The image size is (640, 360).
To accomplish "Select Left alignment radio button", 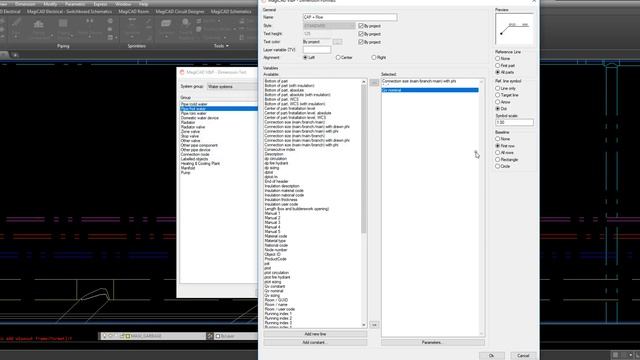I will 305,58.
